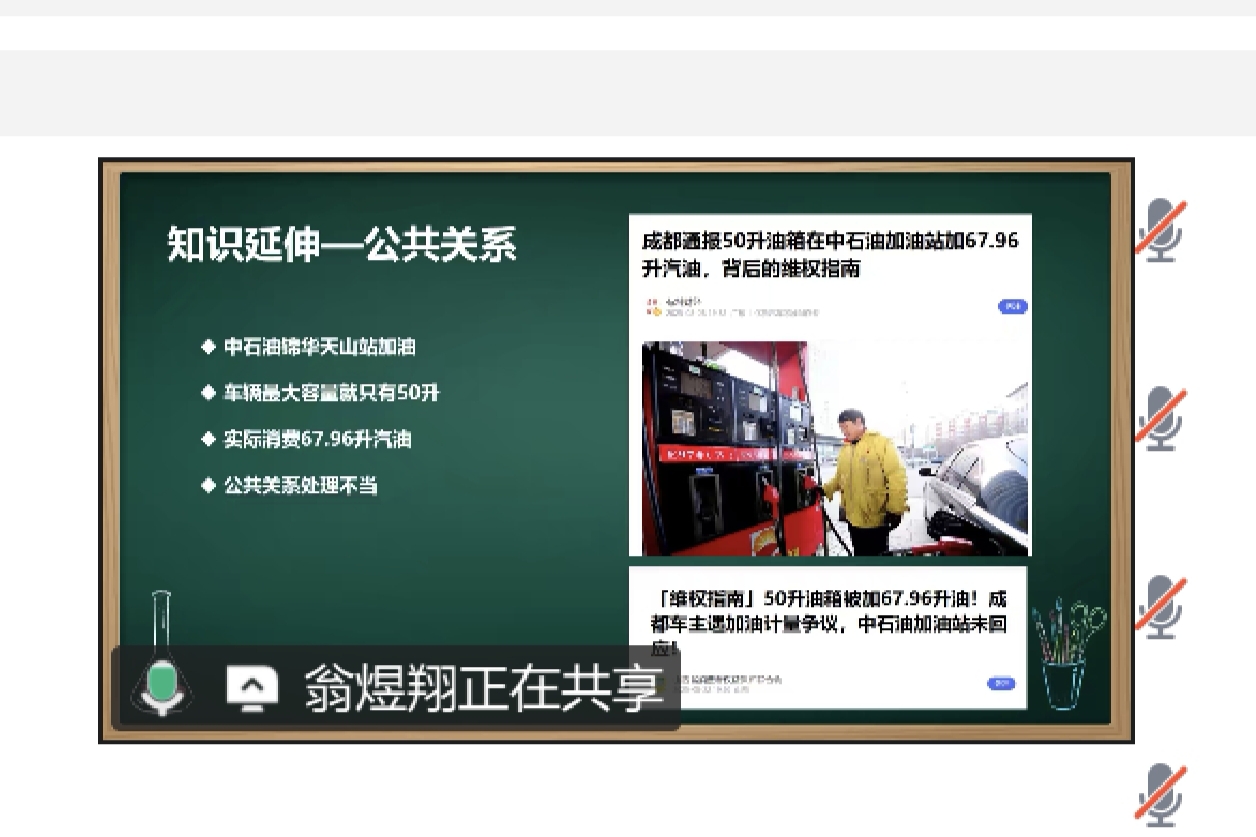Select bullet 实际消费67.96升汽油

click(x=316, y=439)
